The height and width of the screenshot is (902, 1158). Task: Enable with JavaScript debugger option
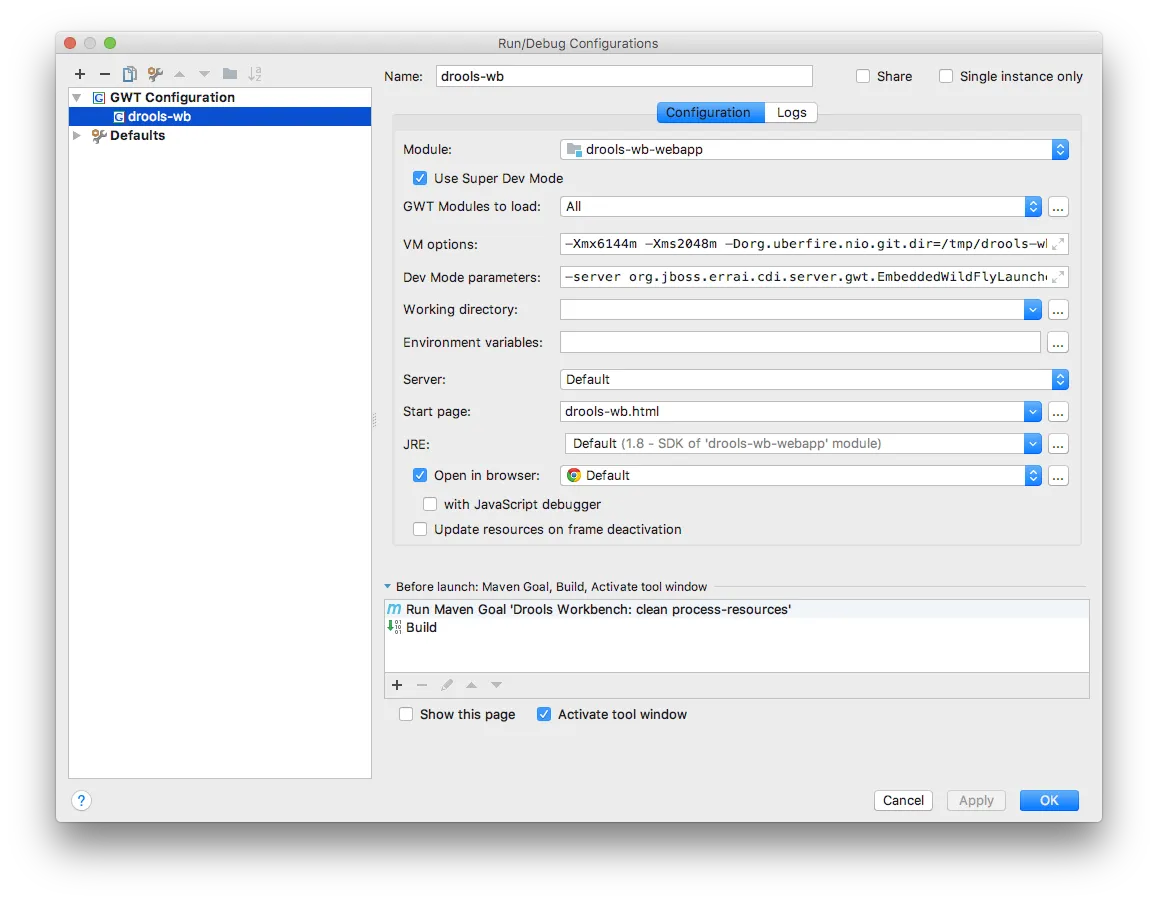tap(430, 505)
